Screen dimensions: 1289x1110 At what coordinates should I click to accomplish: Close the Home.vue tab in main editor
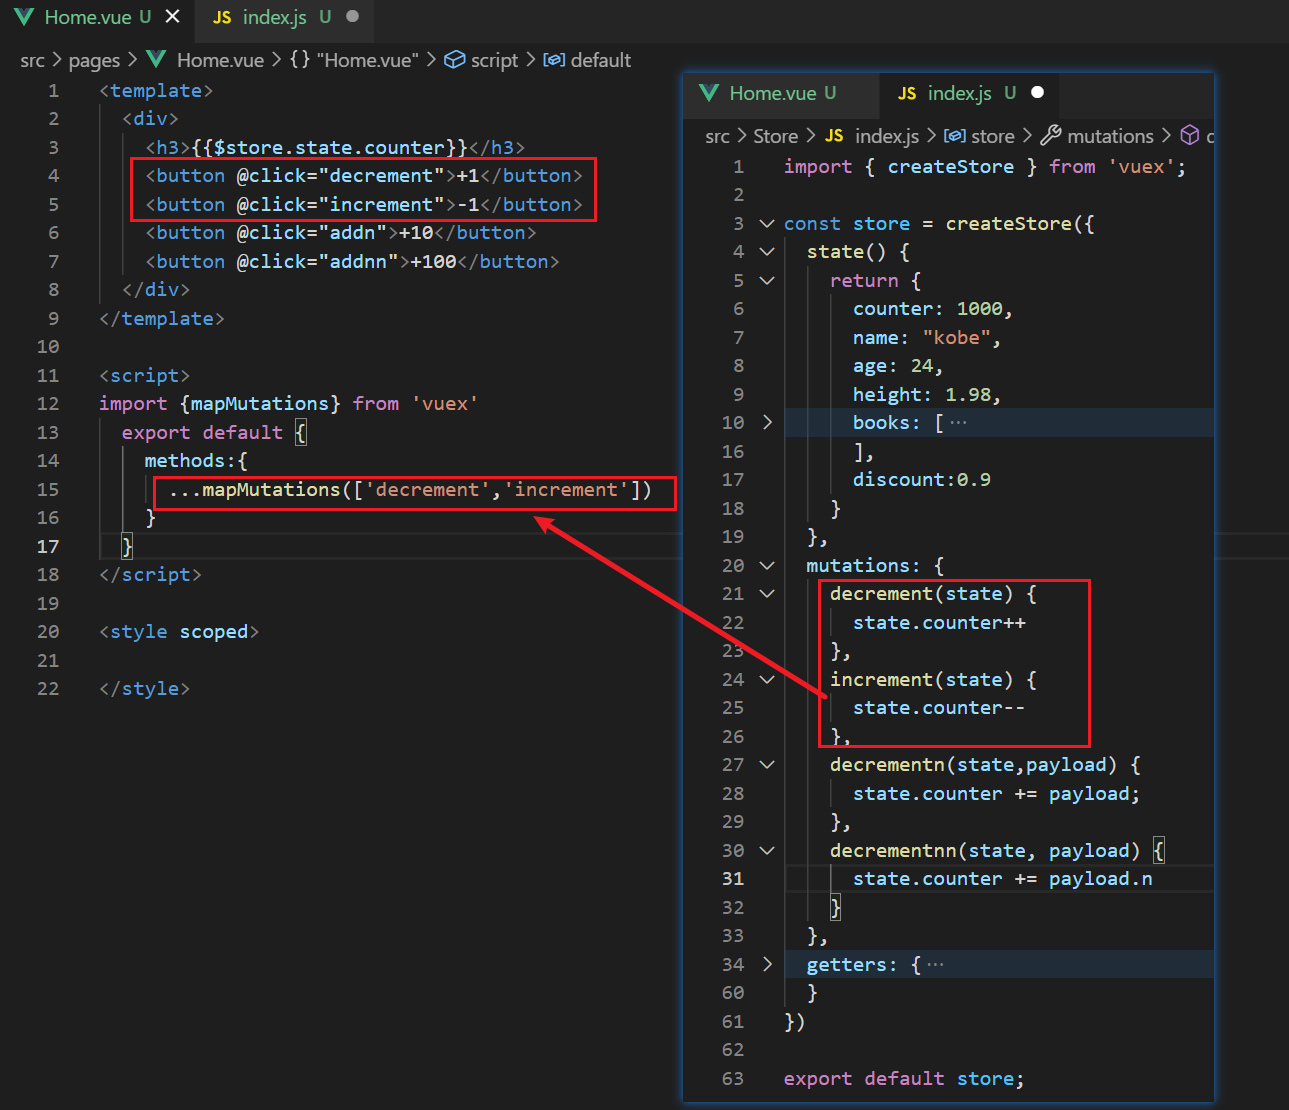click(x=173, y=17)
